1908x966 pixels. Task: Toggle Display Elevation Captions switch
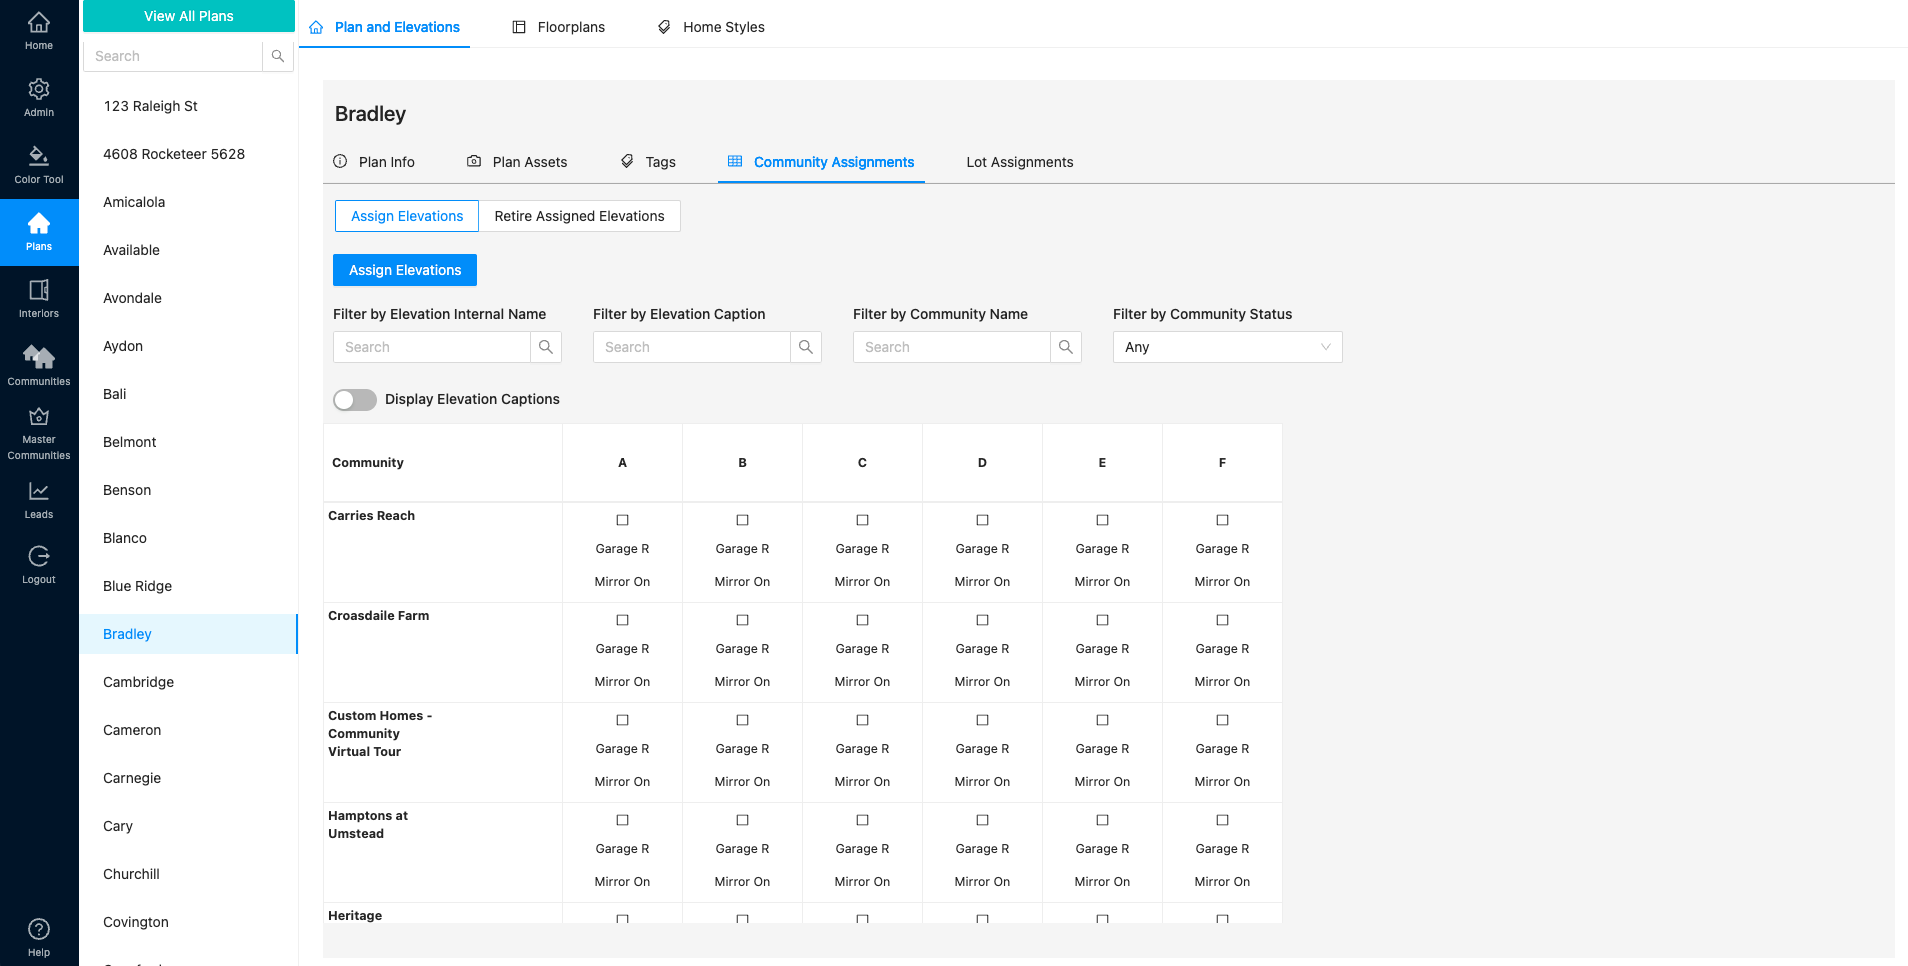coord(355,400)
